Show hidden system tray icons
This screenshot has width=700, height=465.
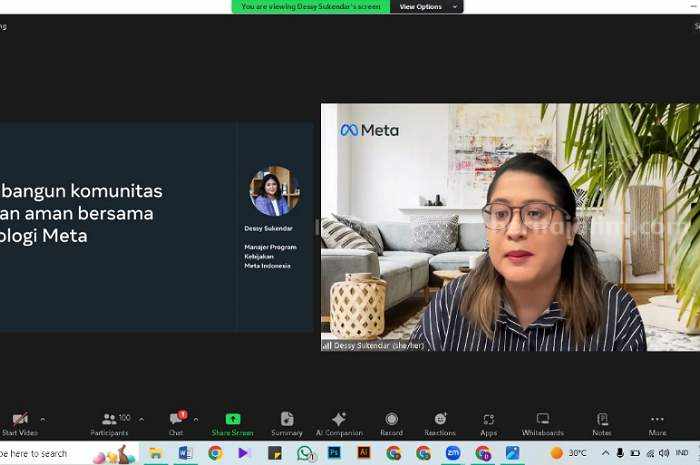click(606, 453)
